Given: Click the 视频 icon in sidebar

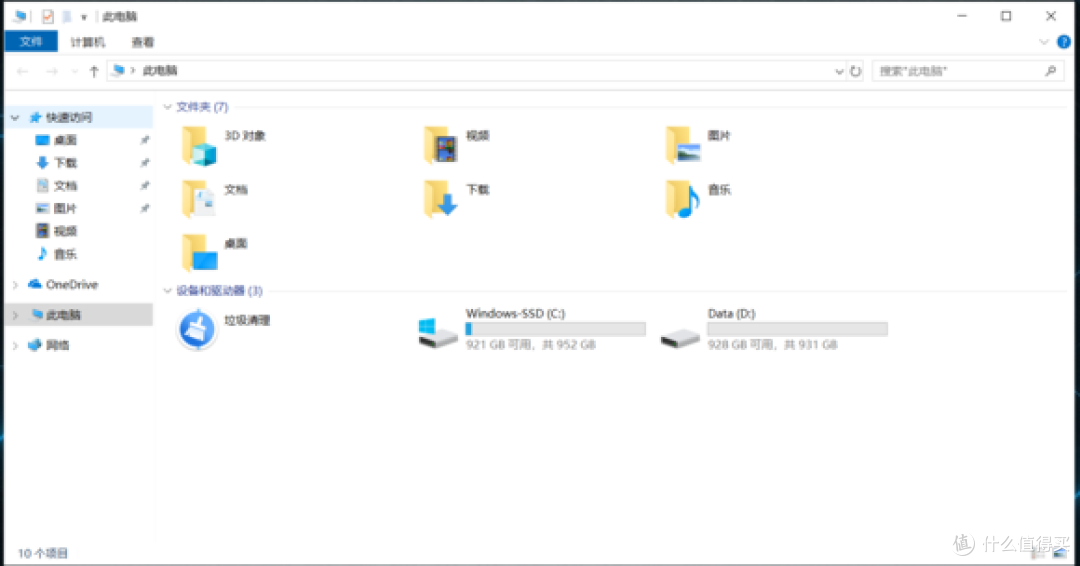Looking at the screenshot, I should [43, 231].
